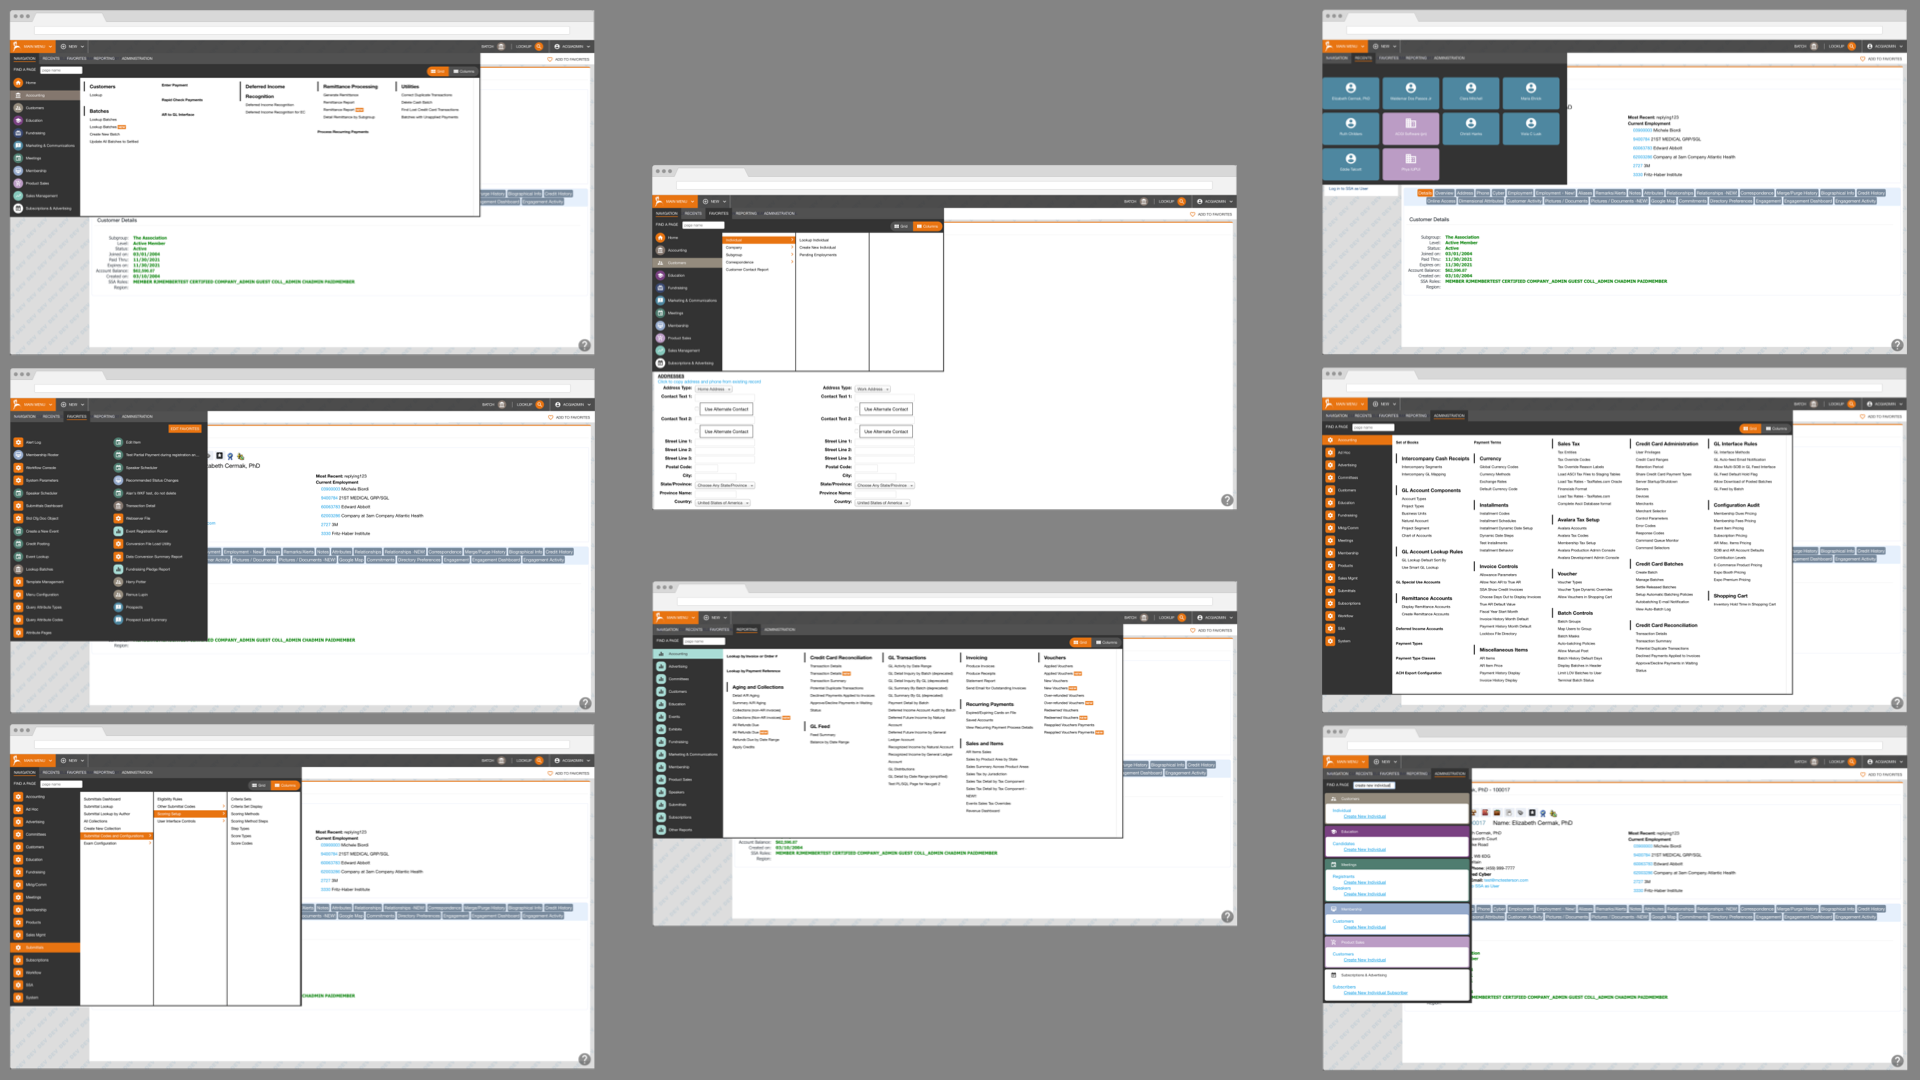Open Work Address type dropdown
The width and height of the screenshot is (1920, 1080).
pyautogui.click(x=873, y=389)
